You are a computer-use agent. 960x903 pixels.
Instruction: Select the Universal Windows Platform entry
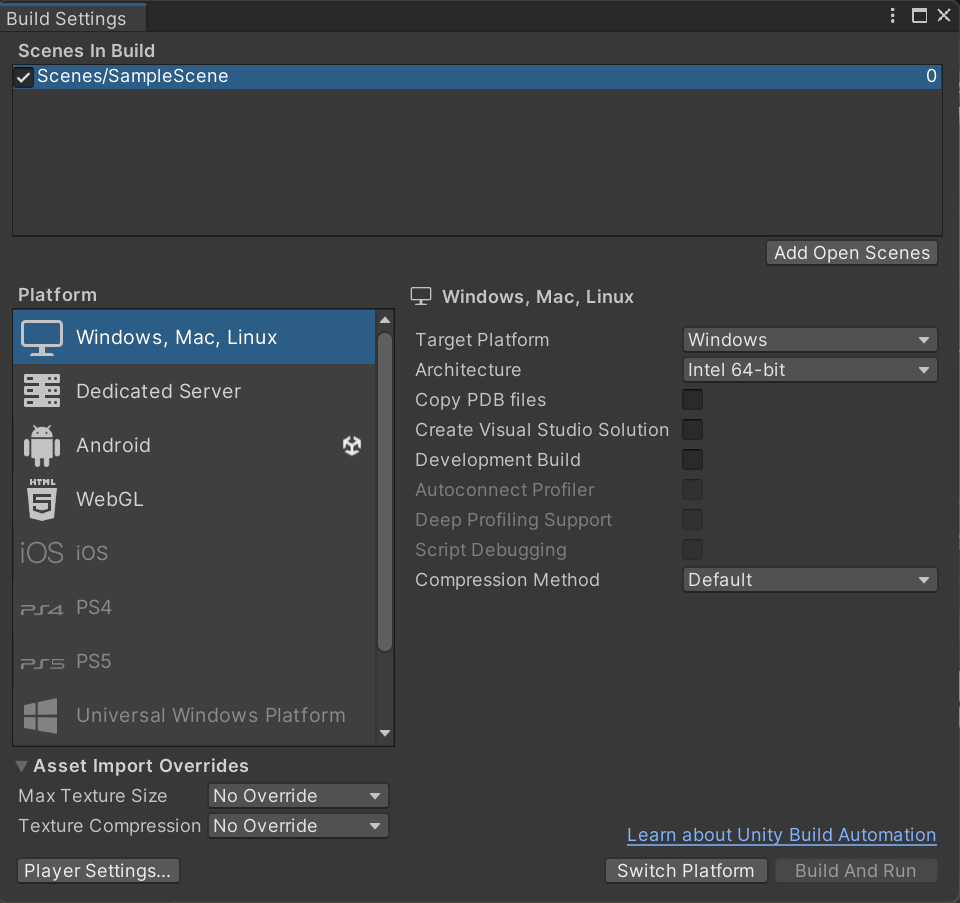[x=194, y=715]
